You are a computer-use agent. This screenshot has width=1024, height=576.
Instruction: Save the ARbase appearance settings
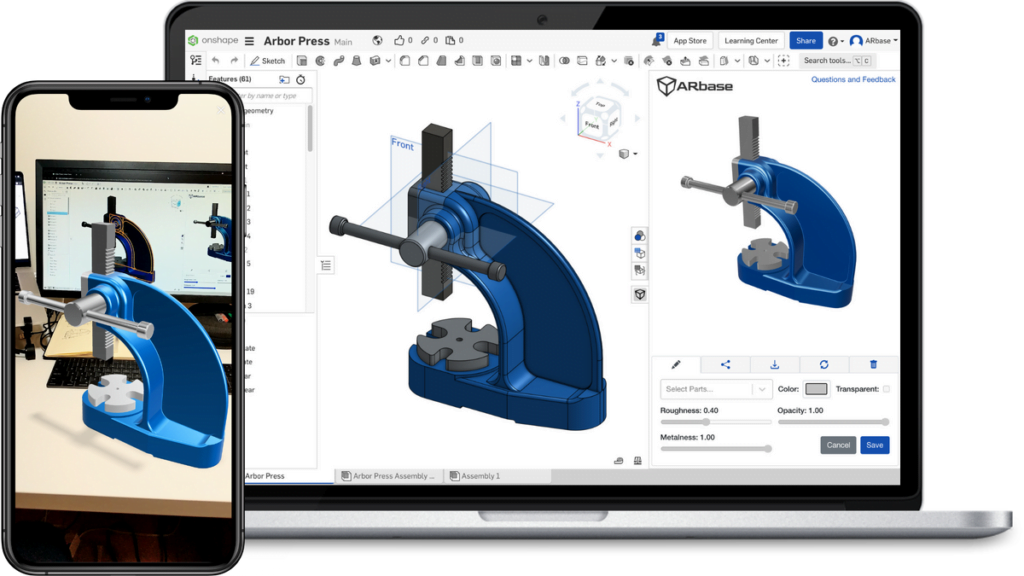coord(874,445)
